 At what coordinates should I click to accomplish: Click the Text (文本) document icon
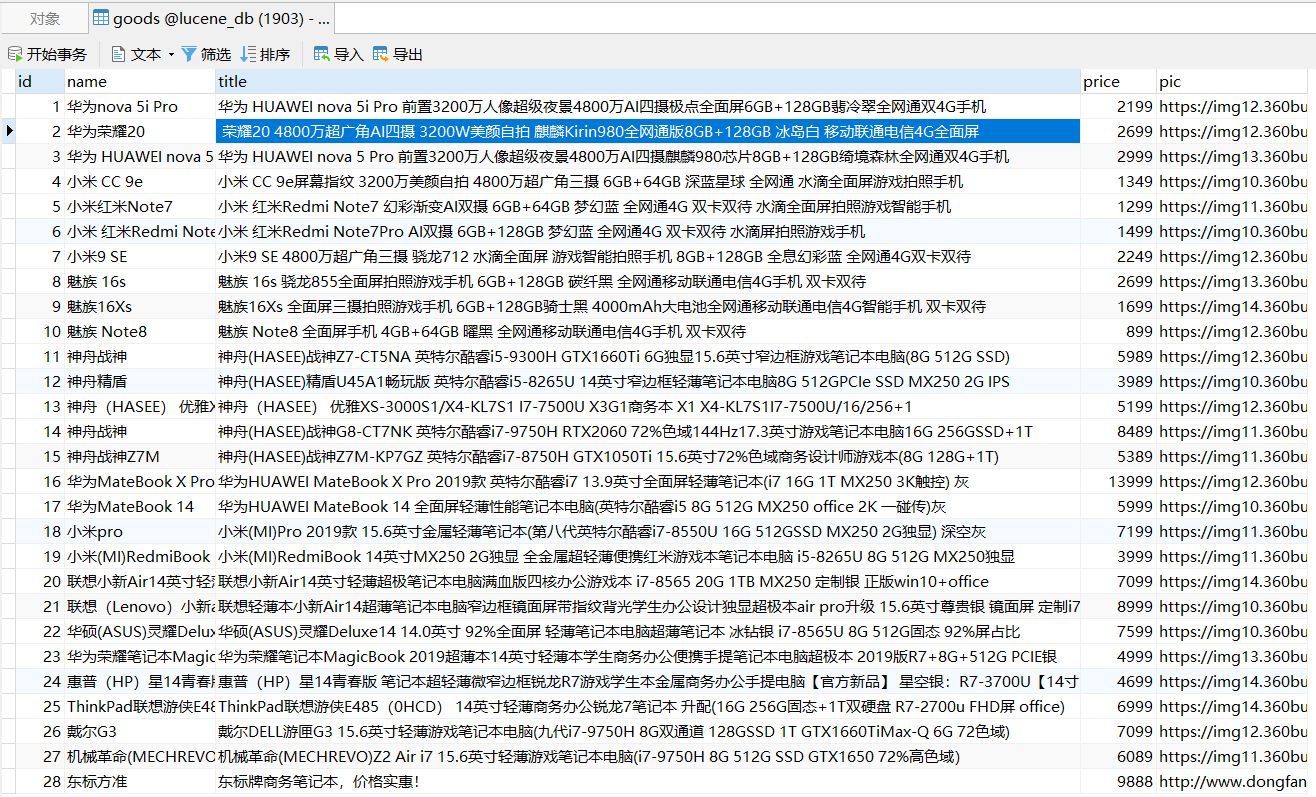tap(118, 54)
